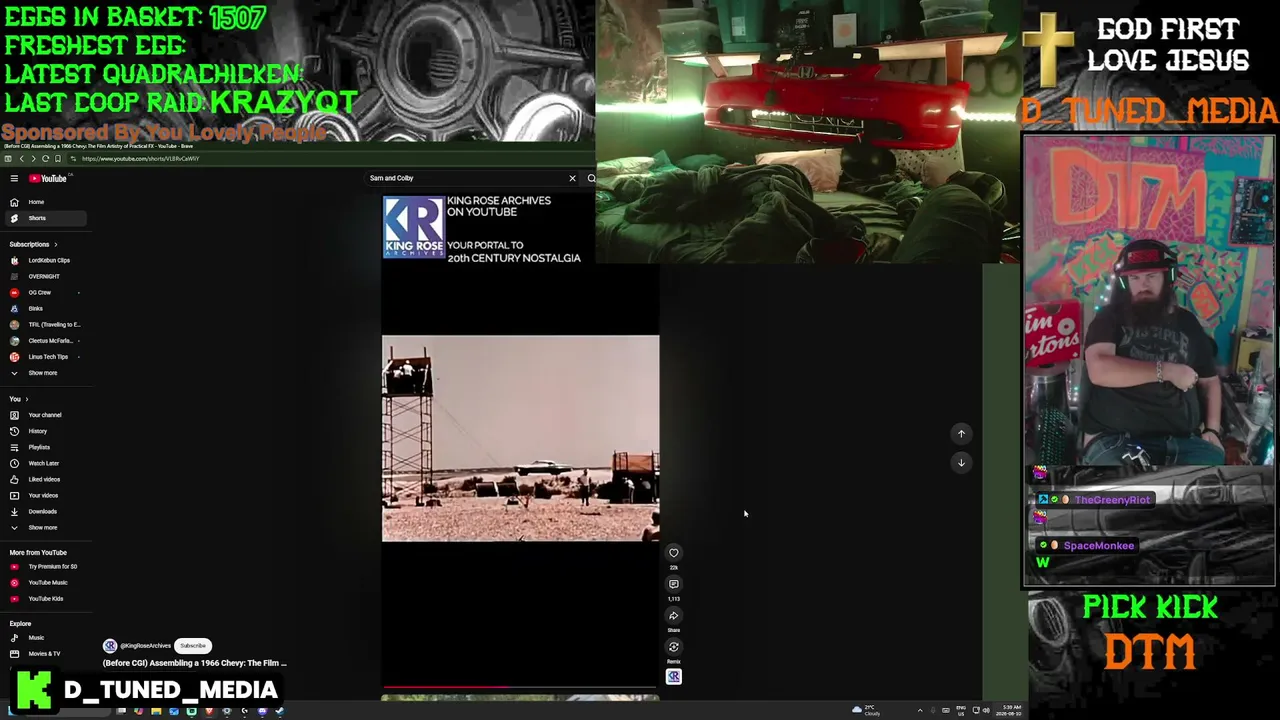This screenshot has width=1280, height=720.
Task: Open the taskbar weather widget
Action: (x=866, y=710)
